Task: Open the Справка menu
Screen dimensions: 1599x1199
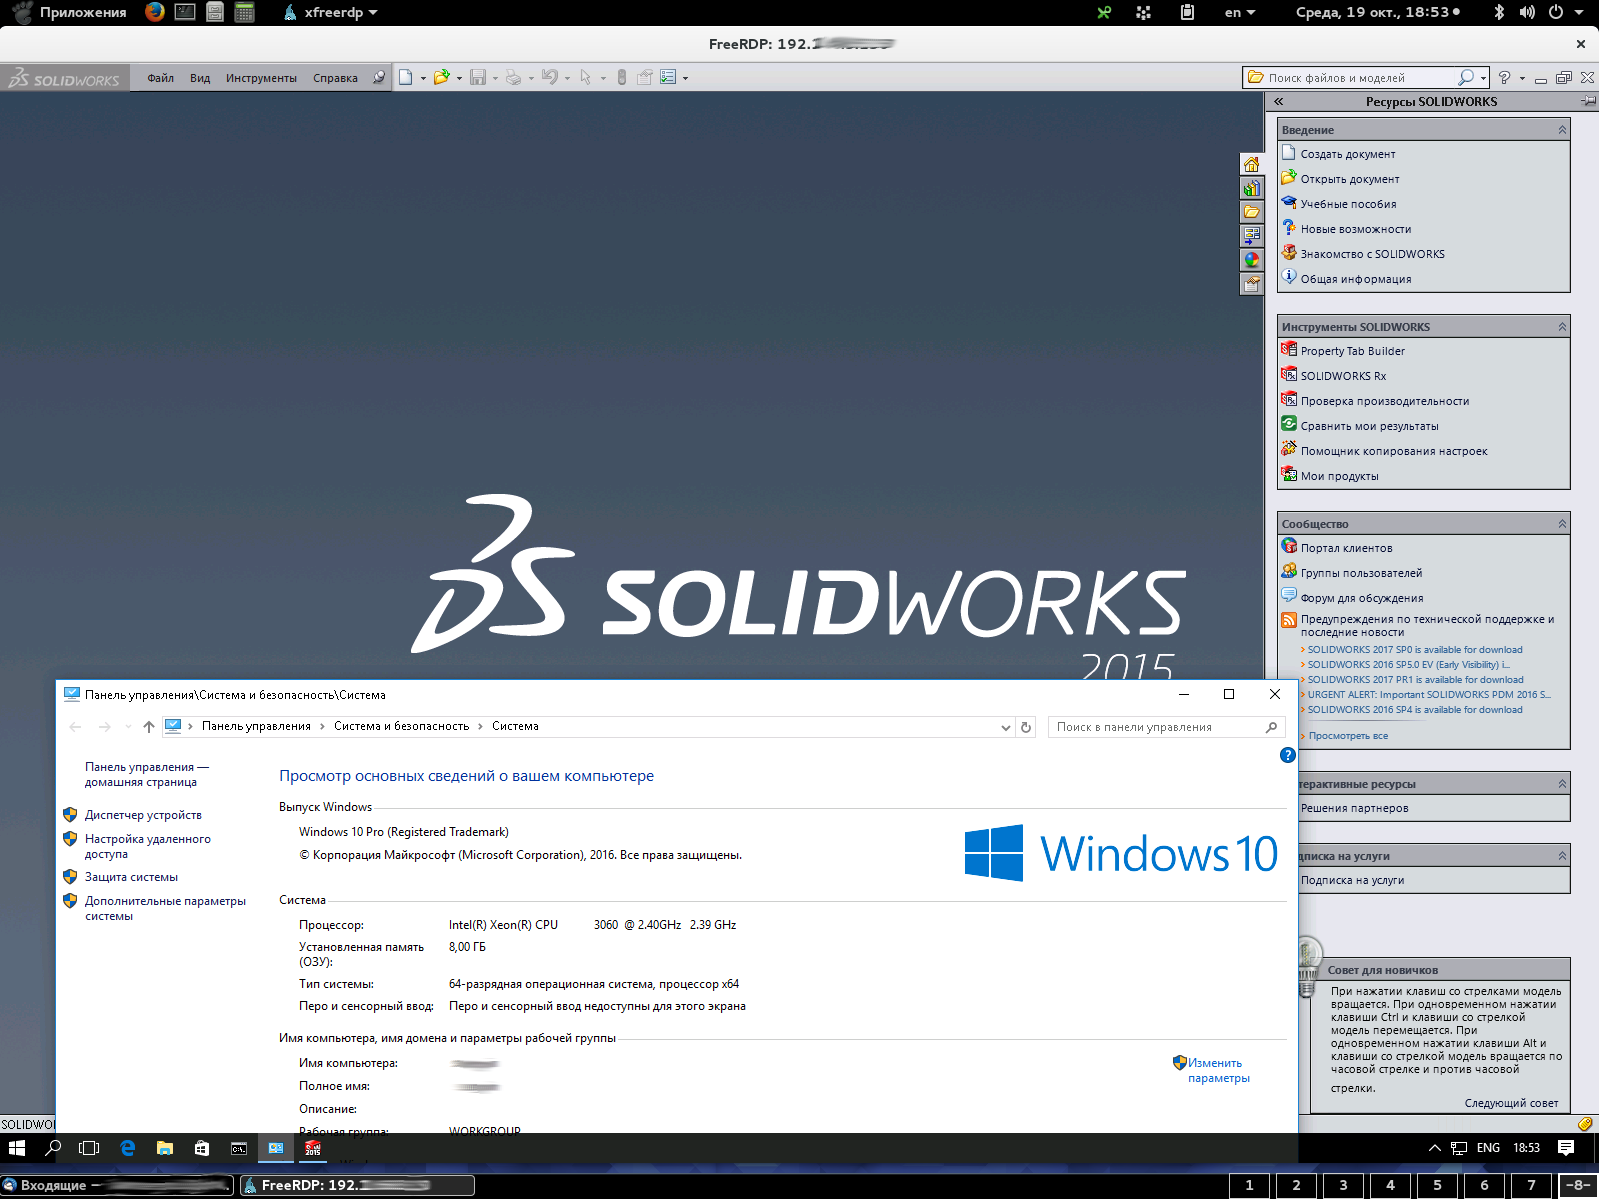Action: 335,78
